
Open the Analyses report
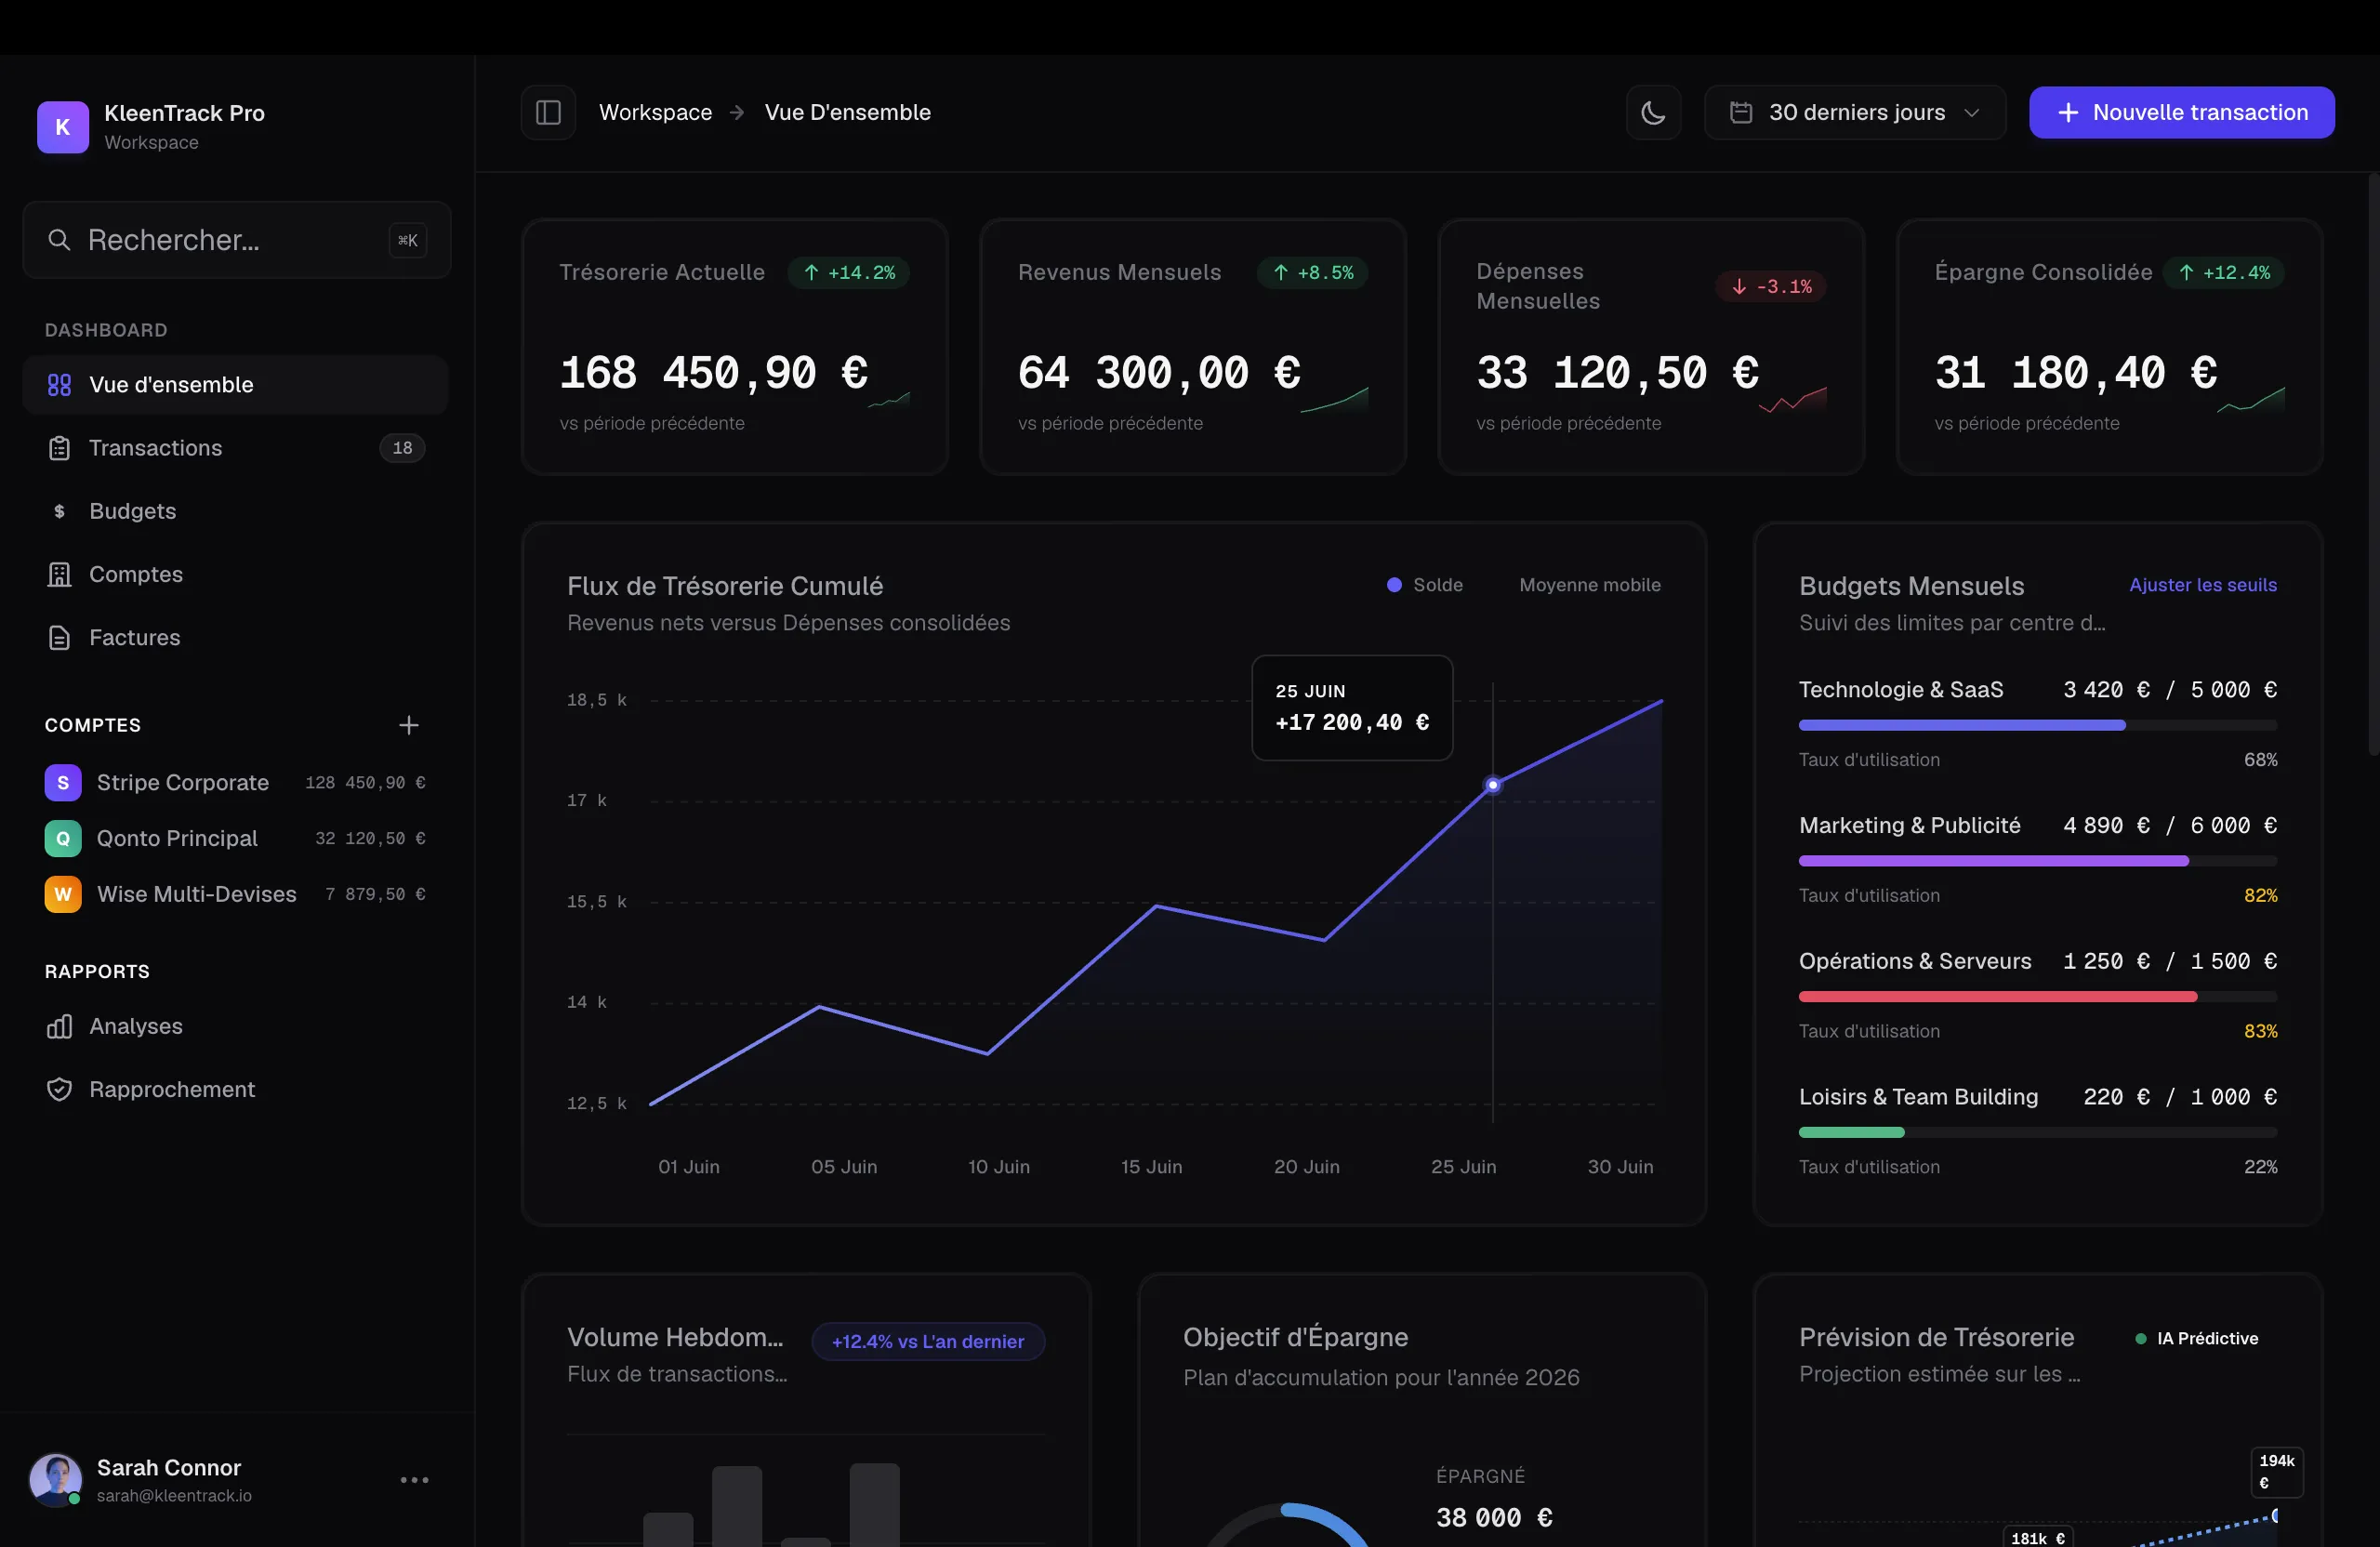click(235, 1026)
